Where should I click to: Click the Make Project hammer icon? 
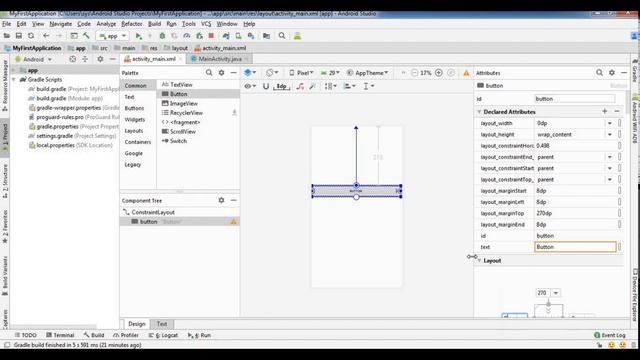86,36
